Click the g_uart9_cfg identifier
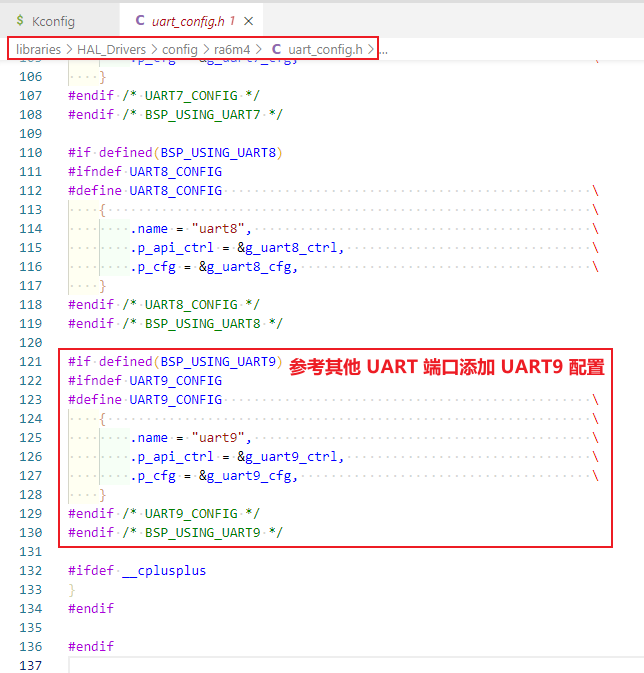This screenshot has height=673, width=644. pyautogui.click(x=252, y=476)
